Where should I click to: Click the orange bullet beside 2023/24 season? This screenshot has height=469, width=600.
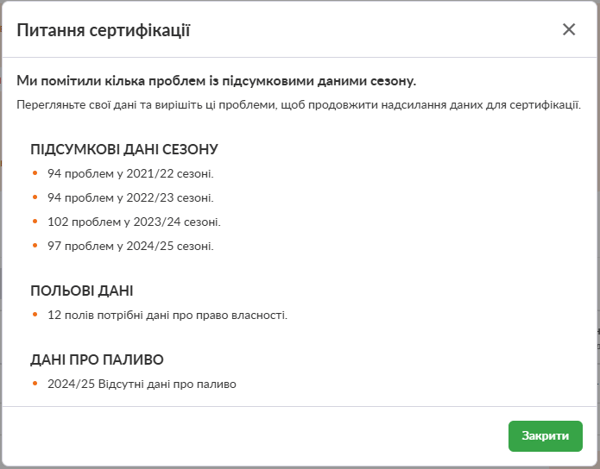pyautogui.click(x=35, y=221)
